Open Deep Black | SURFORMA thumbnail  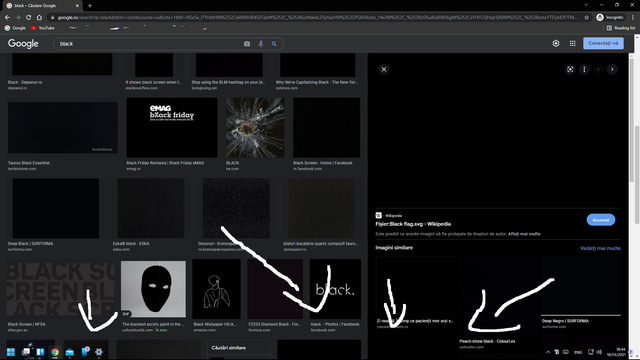click(x=56, y=208)
